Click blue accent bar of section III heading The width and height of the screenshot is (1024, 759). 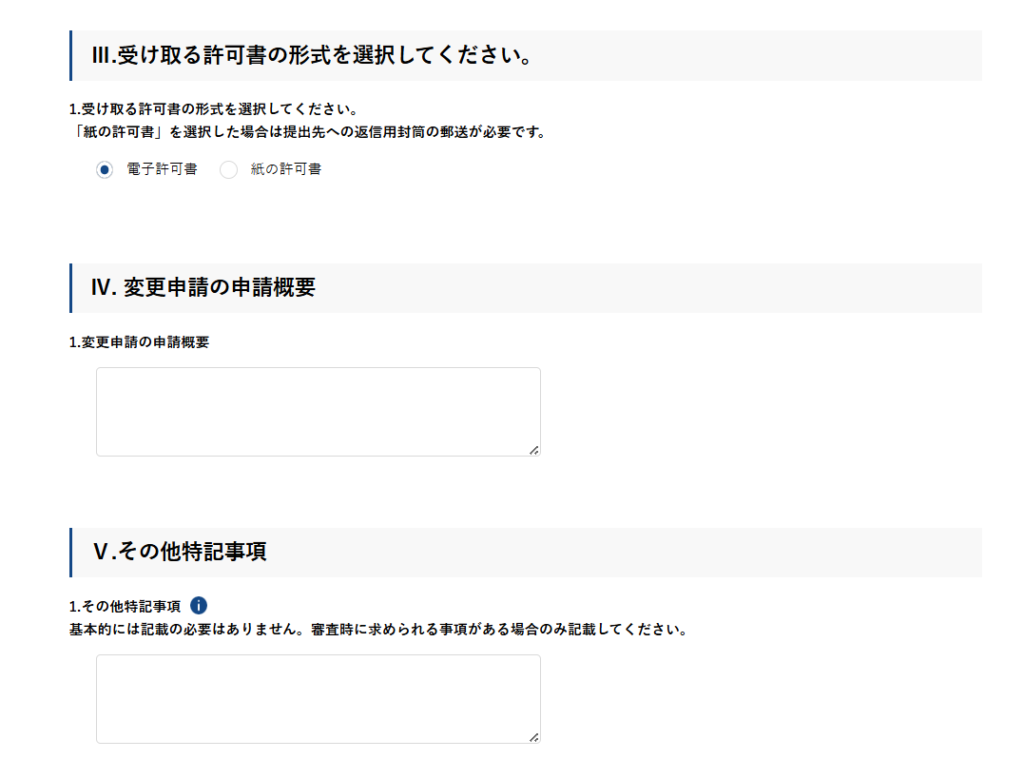click(x=71, y=56)
